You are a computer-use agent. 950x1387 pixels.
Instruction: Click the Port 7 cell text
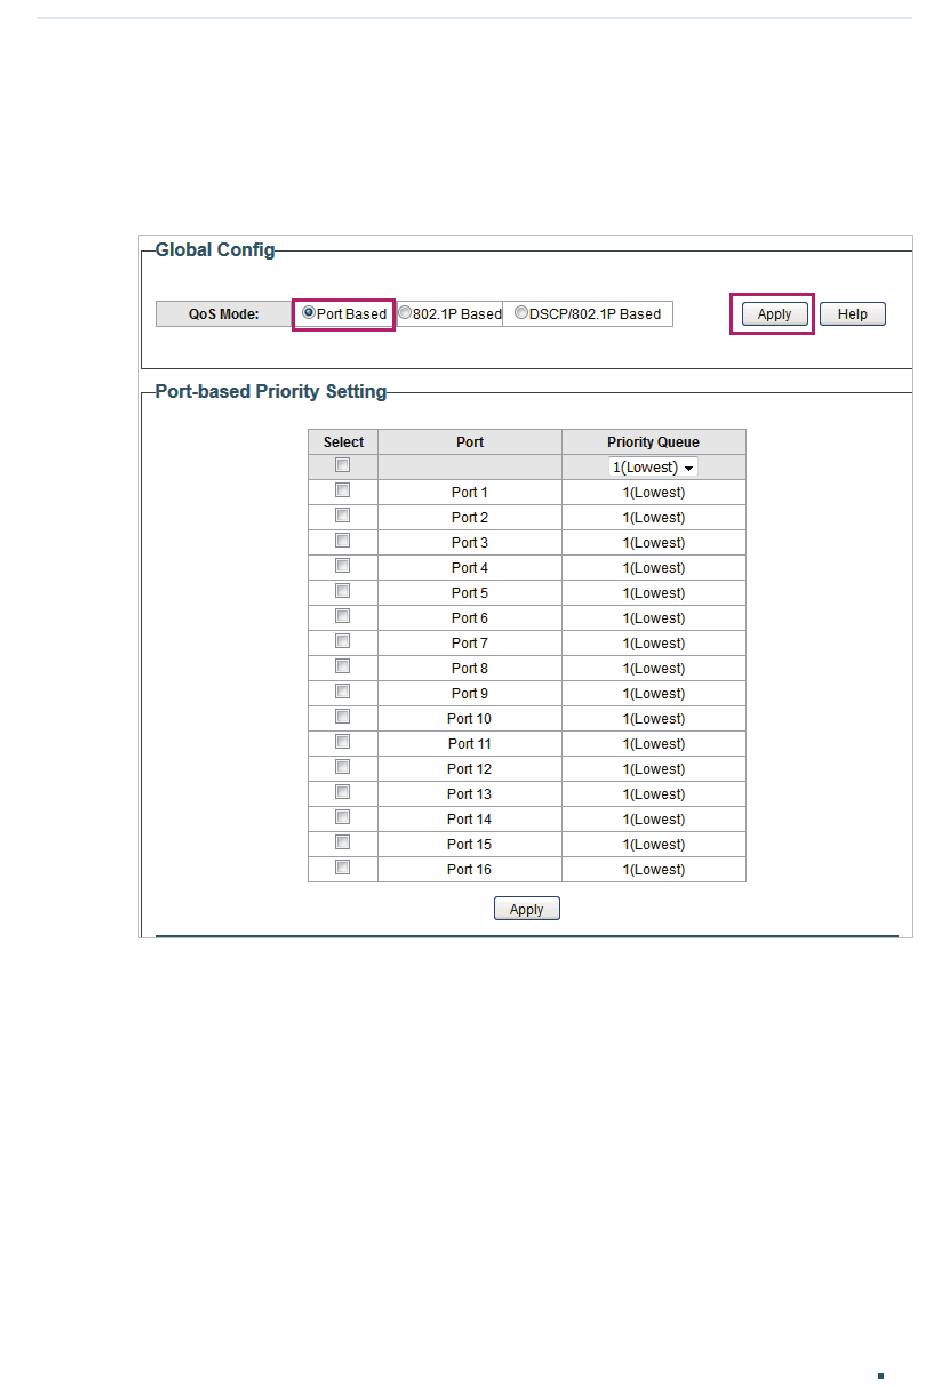(470, 643)
